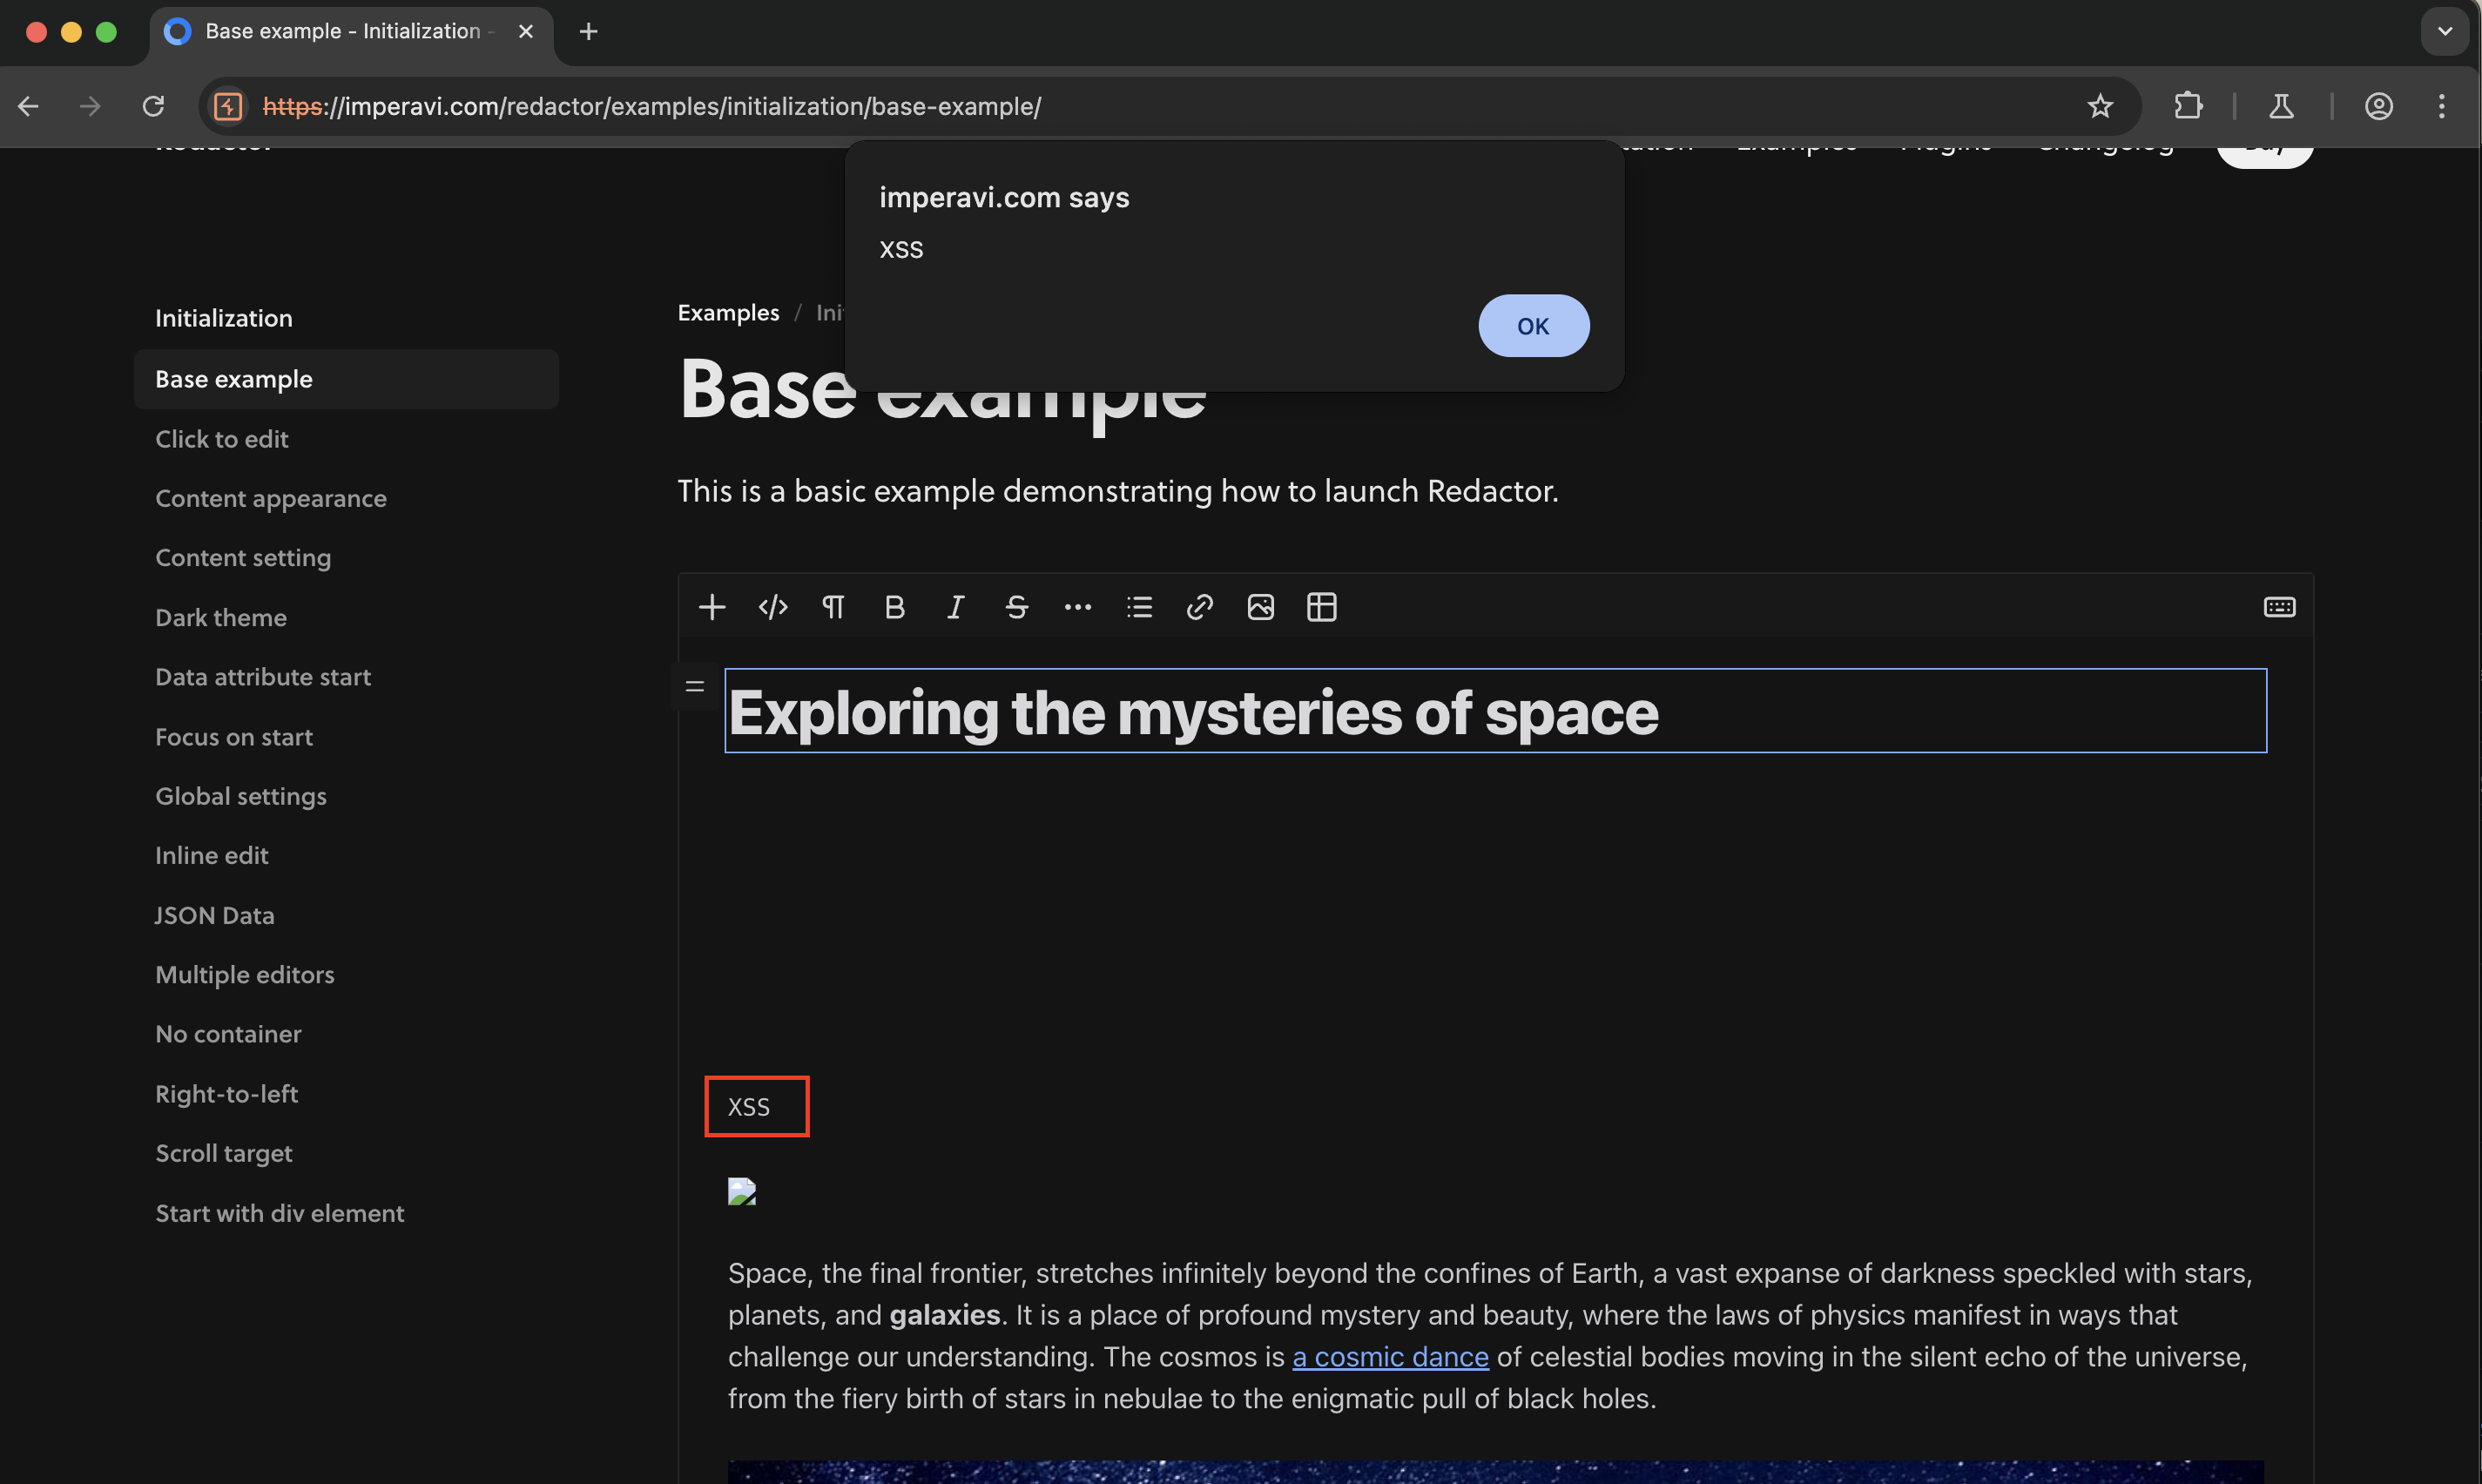Select the strikethrough formatting icon
This screenshot has width=2482, height=1484.
coord(1015,608)
